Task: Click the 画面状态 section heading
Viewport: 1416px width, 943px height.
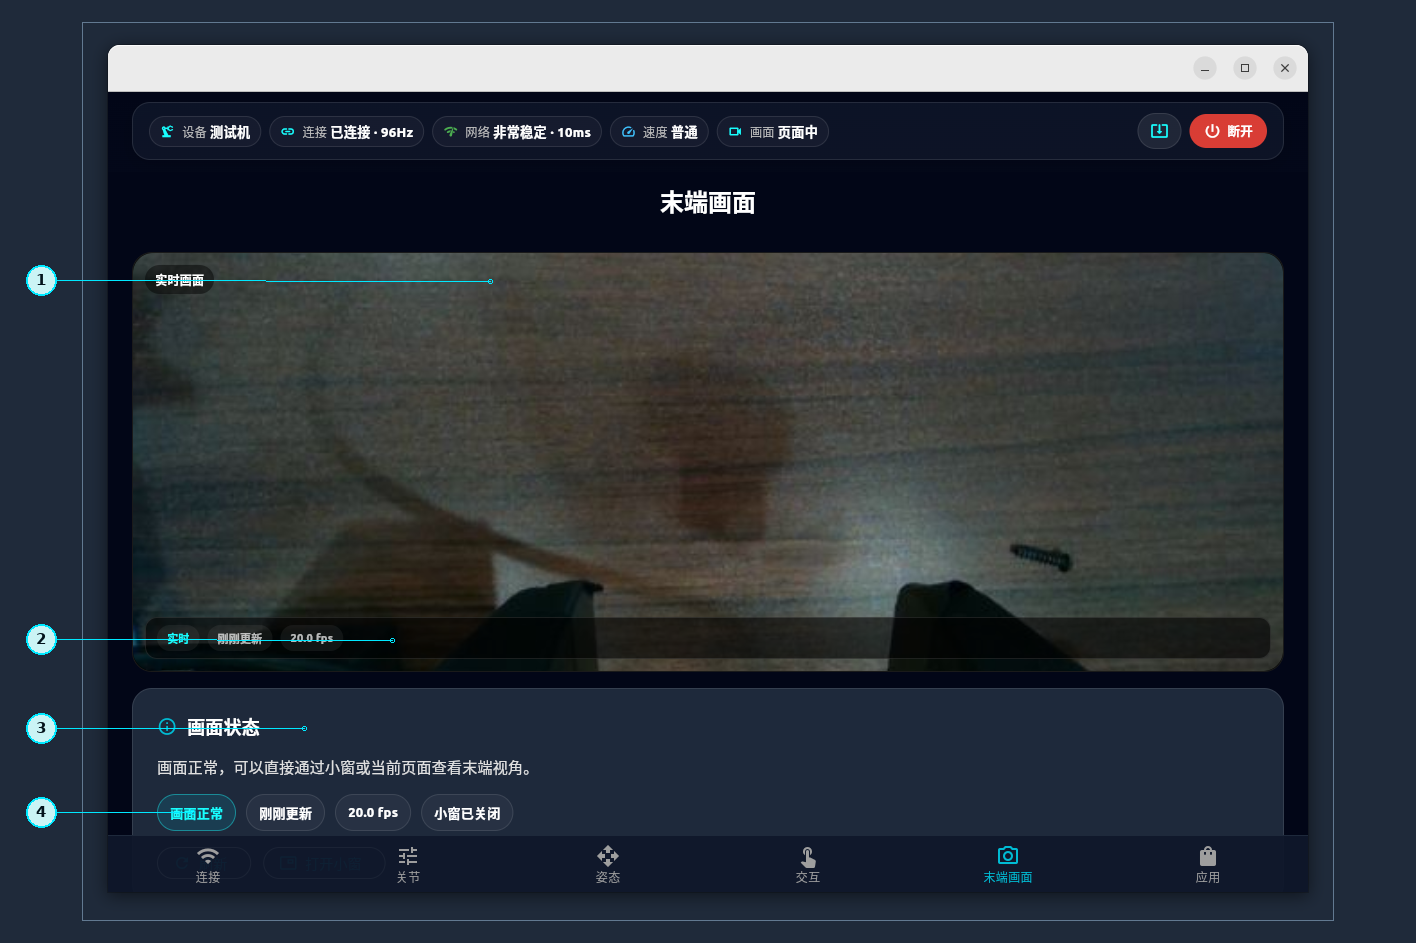Action: (x=223, y=727)
